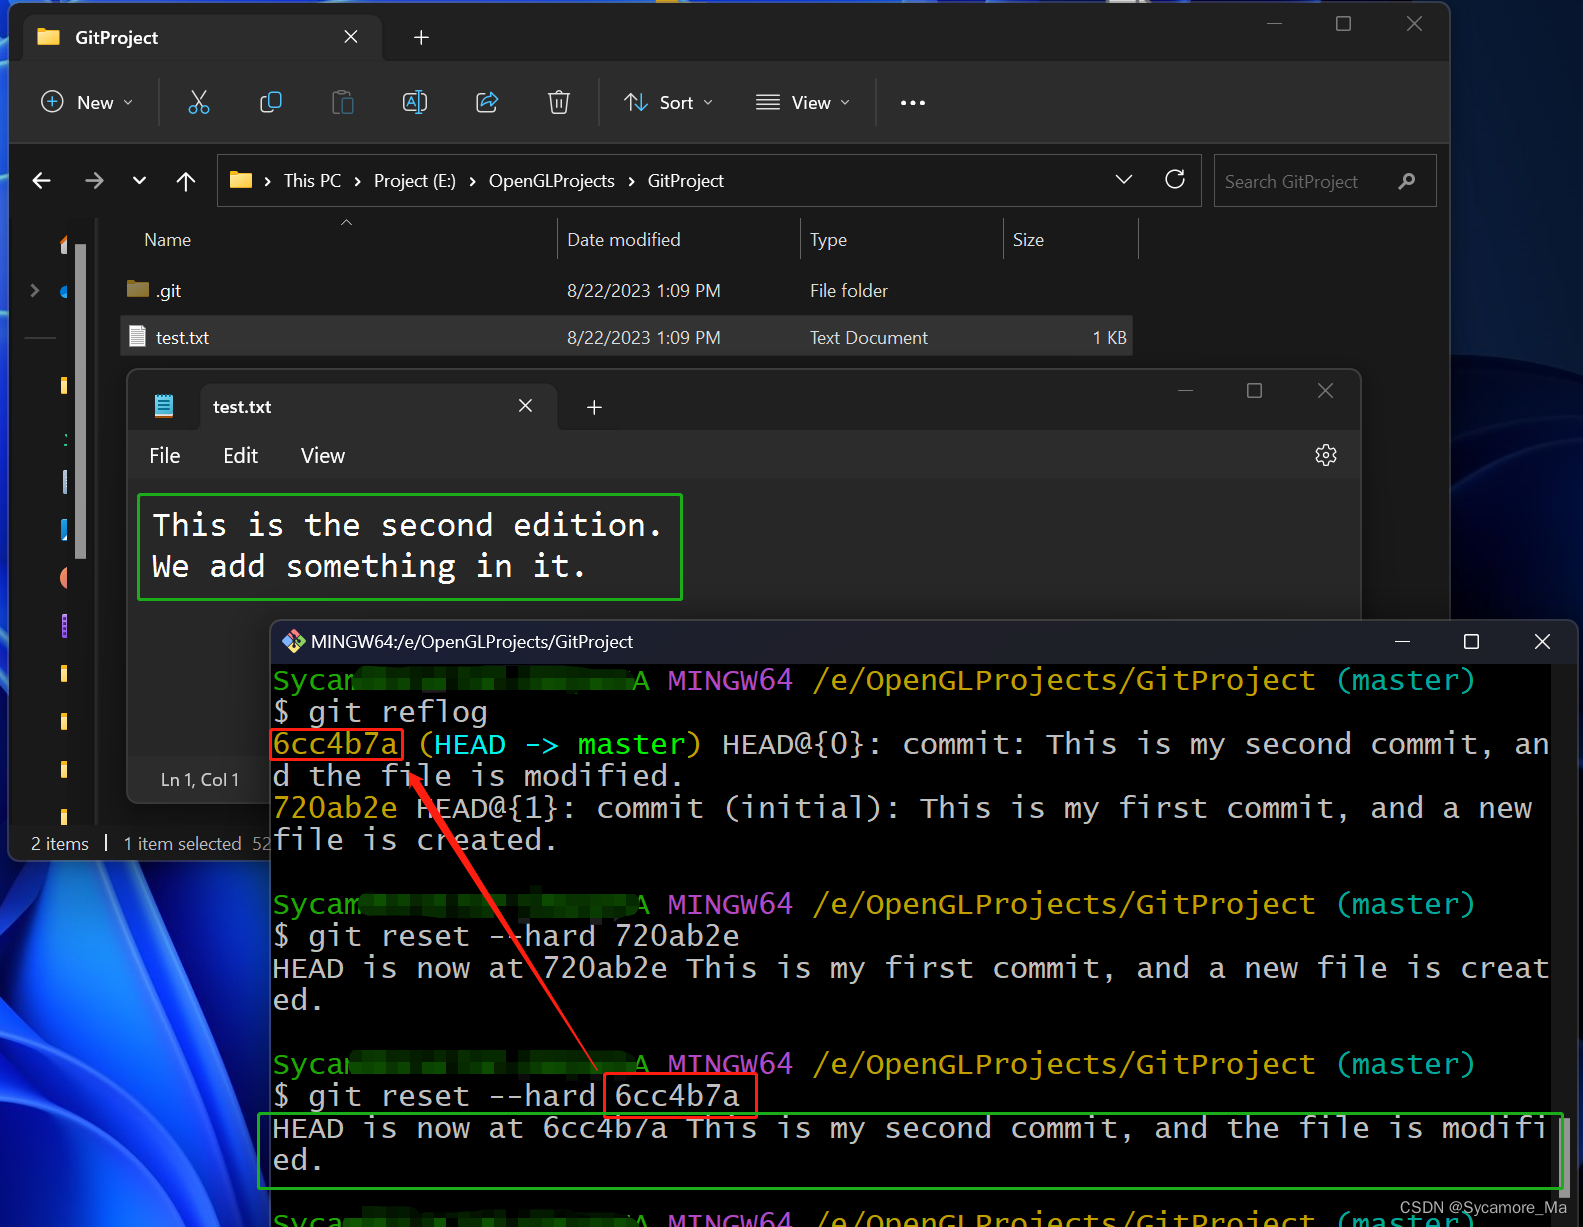Go back with the left arrow in Explorer
The width and height of the screenshot is (1583, 1227).
42,180
